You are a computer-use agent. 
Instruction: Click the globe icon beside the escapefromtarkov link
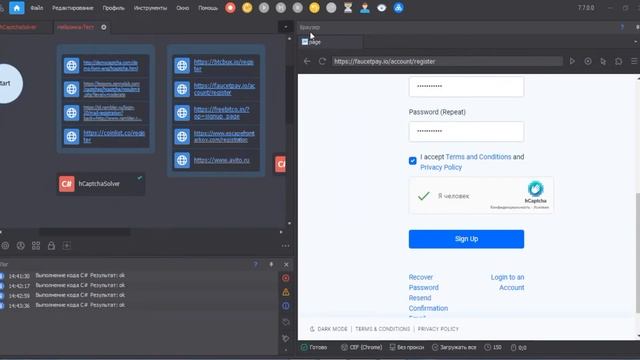pos(182,136)
